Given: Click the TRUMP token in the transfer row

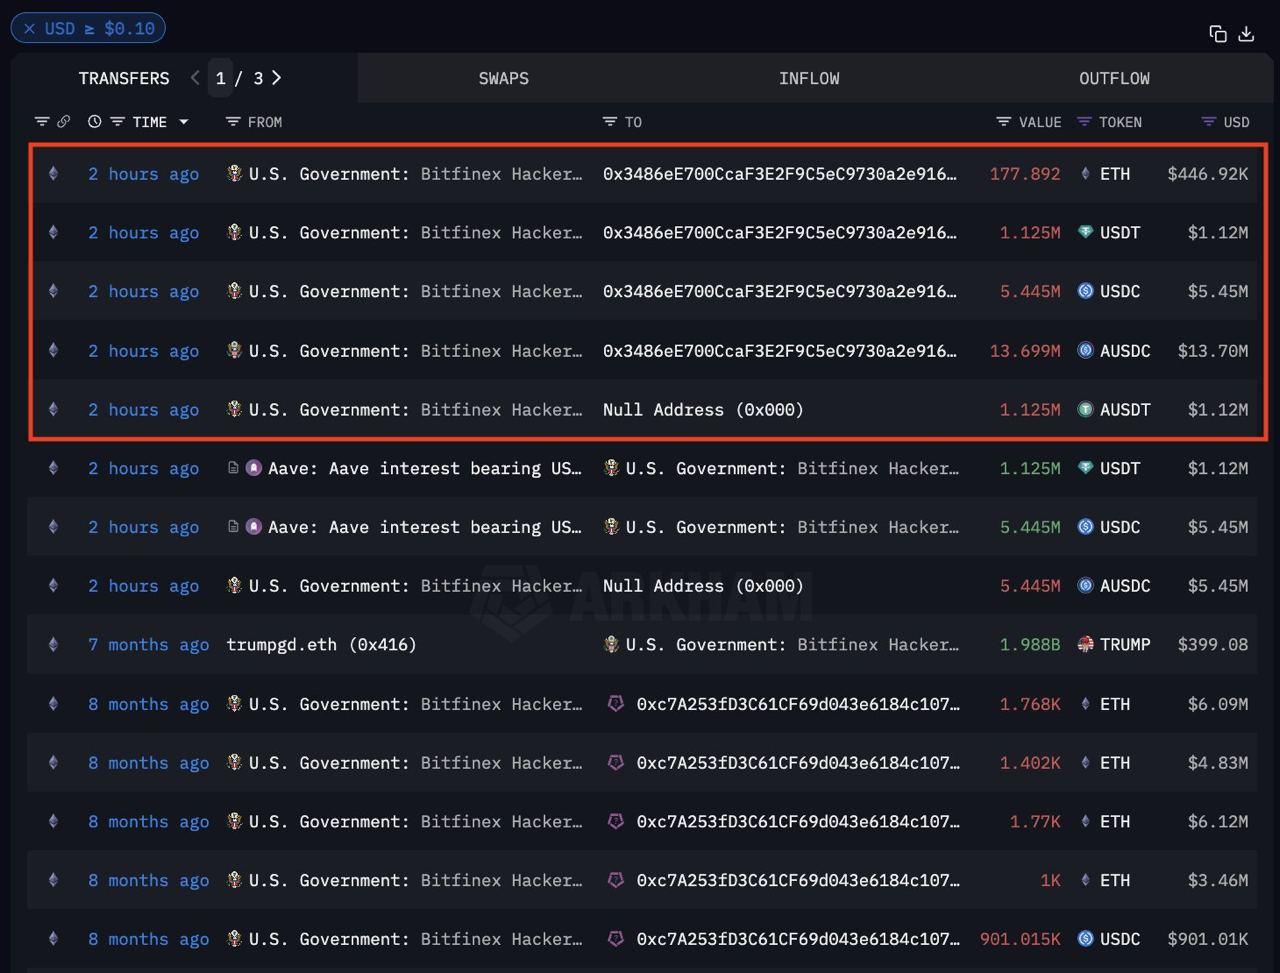Looking at the screenshot, I should (1124, 645).
